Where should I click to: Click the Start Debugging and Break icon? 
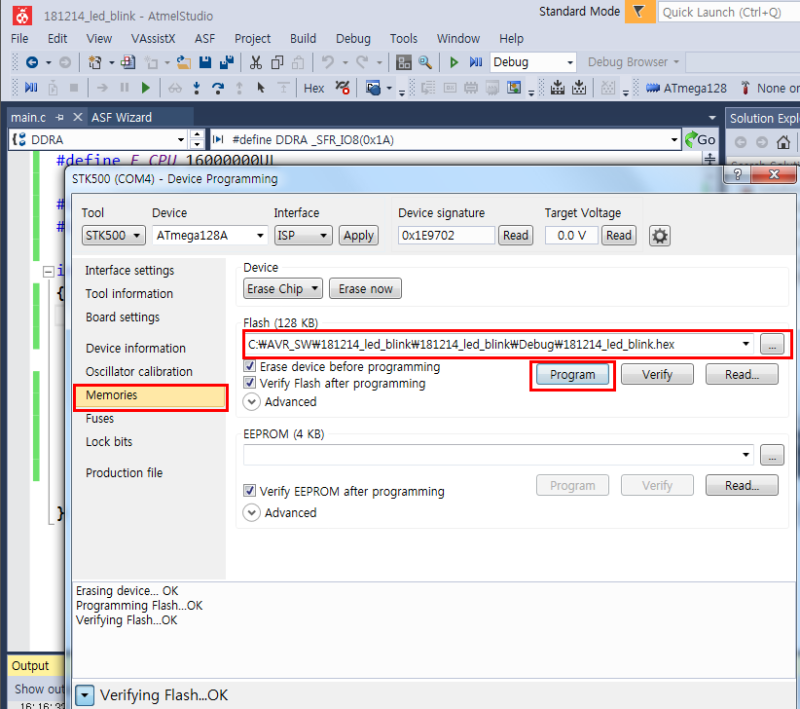click(476, 62)
